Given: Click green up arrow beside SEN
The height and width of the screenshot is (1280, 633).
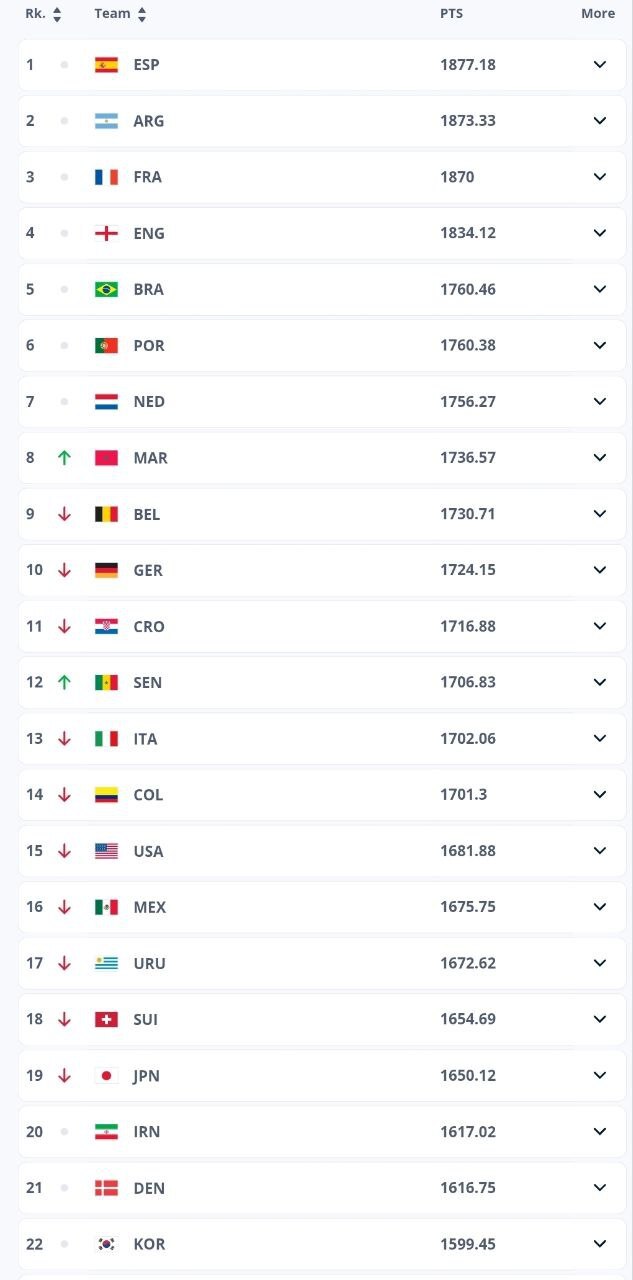Looking at the screenshot, I should pyautogui.click(x=64, y=682).
